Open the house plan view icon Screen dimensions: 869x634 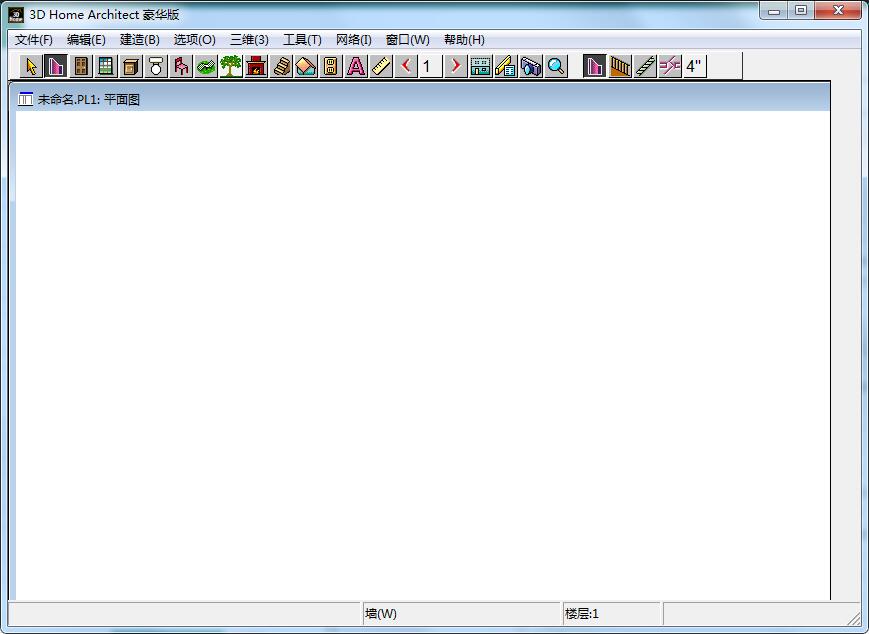tap(480, 66)
